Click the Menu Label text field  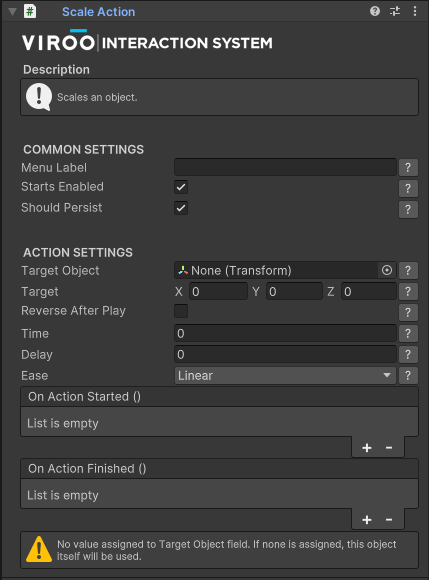285,167
